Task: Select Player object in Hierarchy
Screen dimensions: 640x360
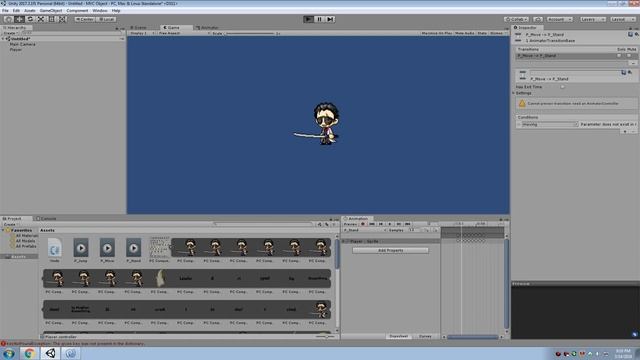Action: tap(16, 49)
